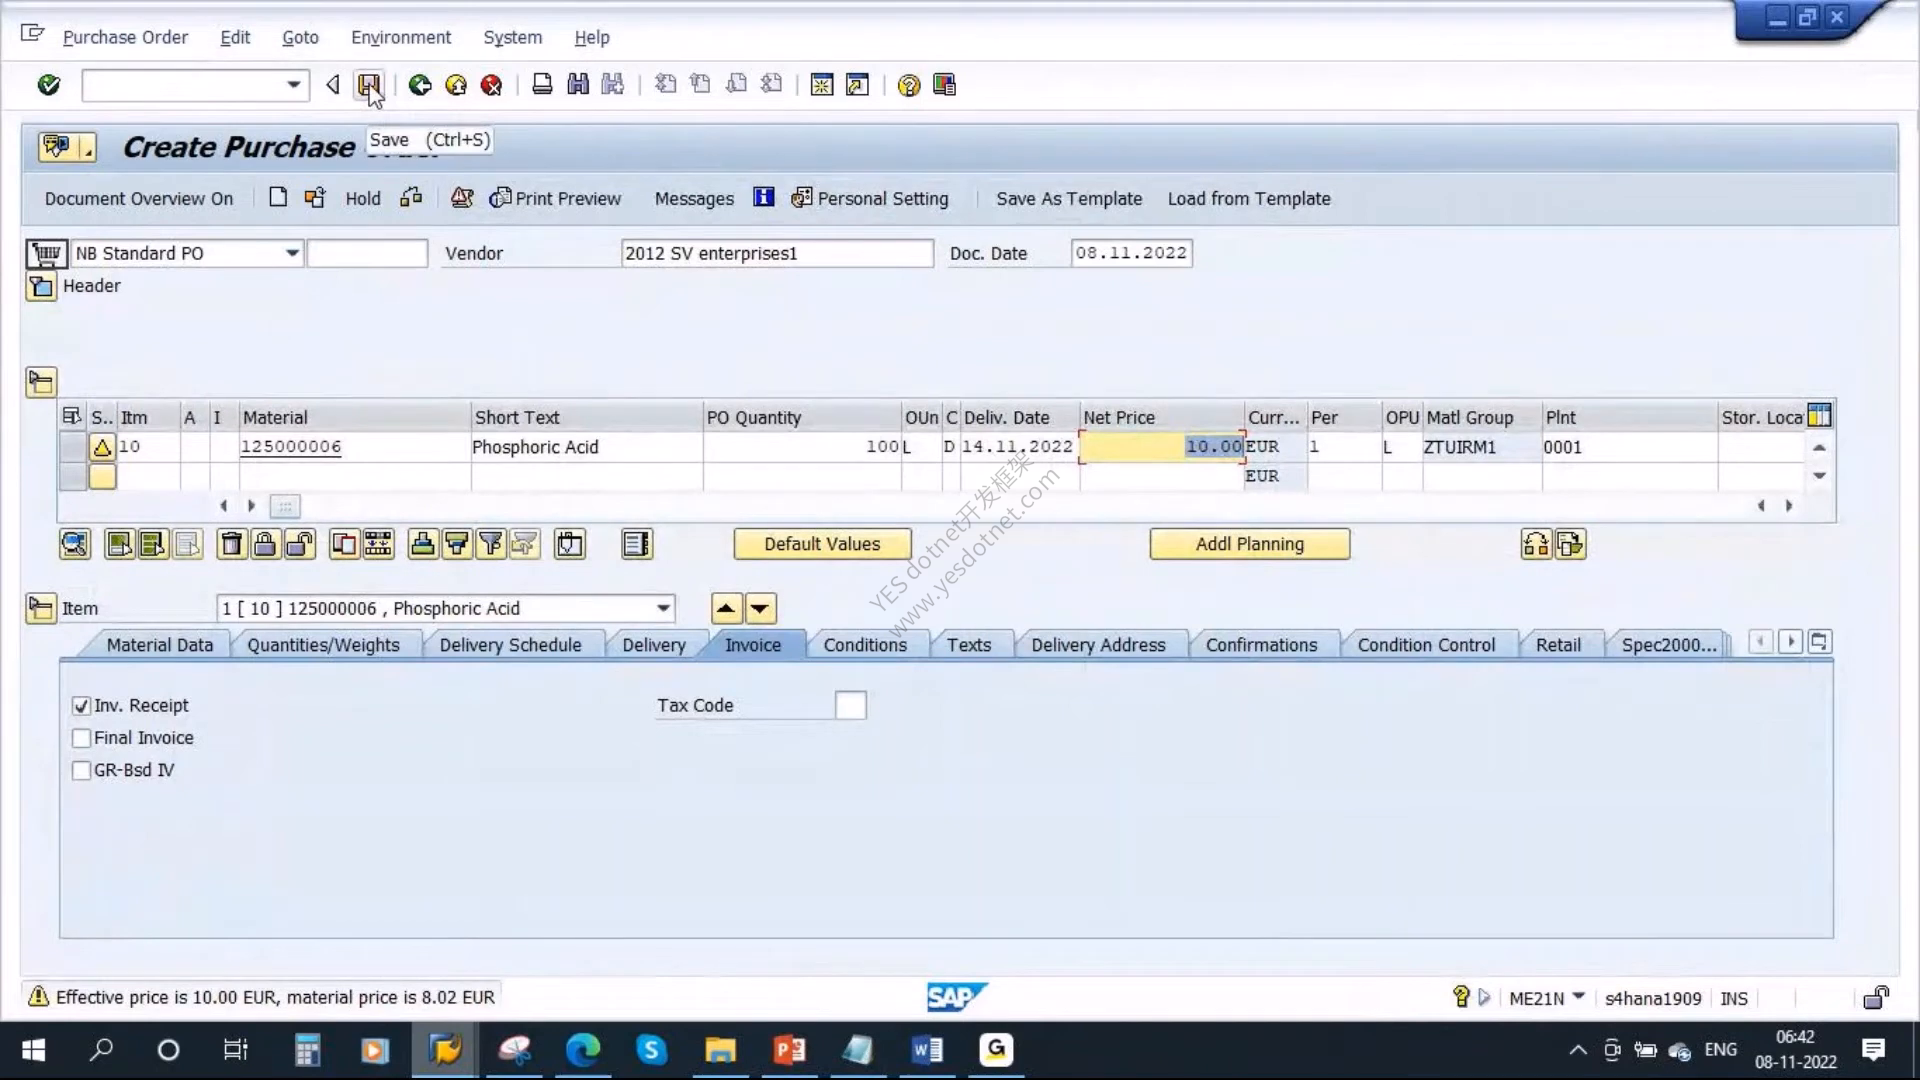The width and height of the screenshot is (1920, 1080).
Task: Click the Create new document icon
Action: pyautogui.click(x=278, y=198)
